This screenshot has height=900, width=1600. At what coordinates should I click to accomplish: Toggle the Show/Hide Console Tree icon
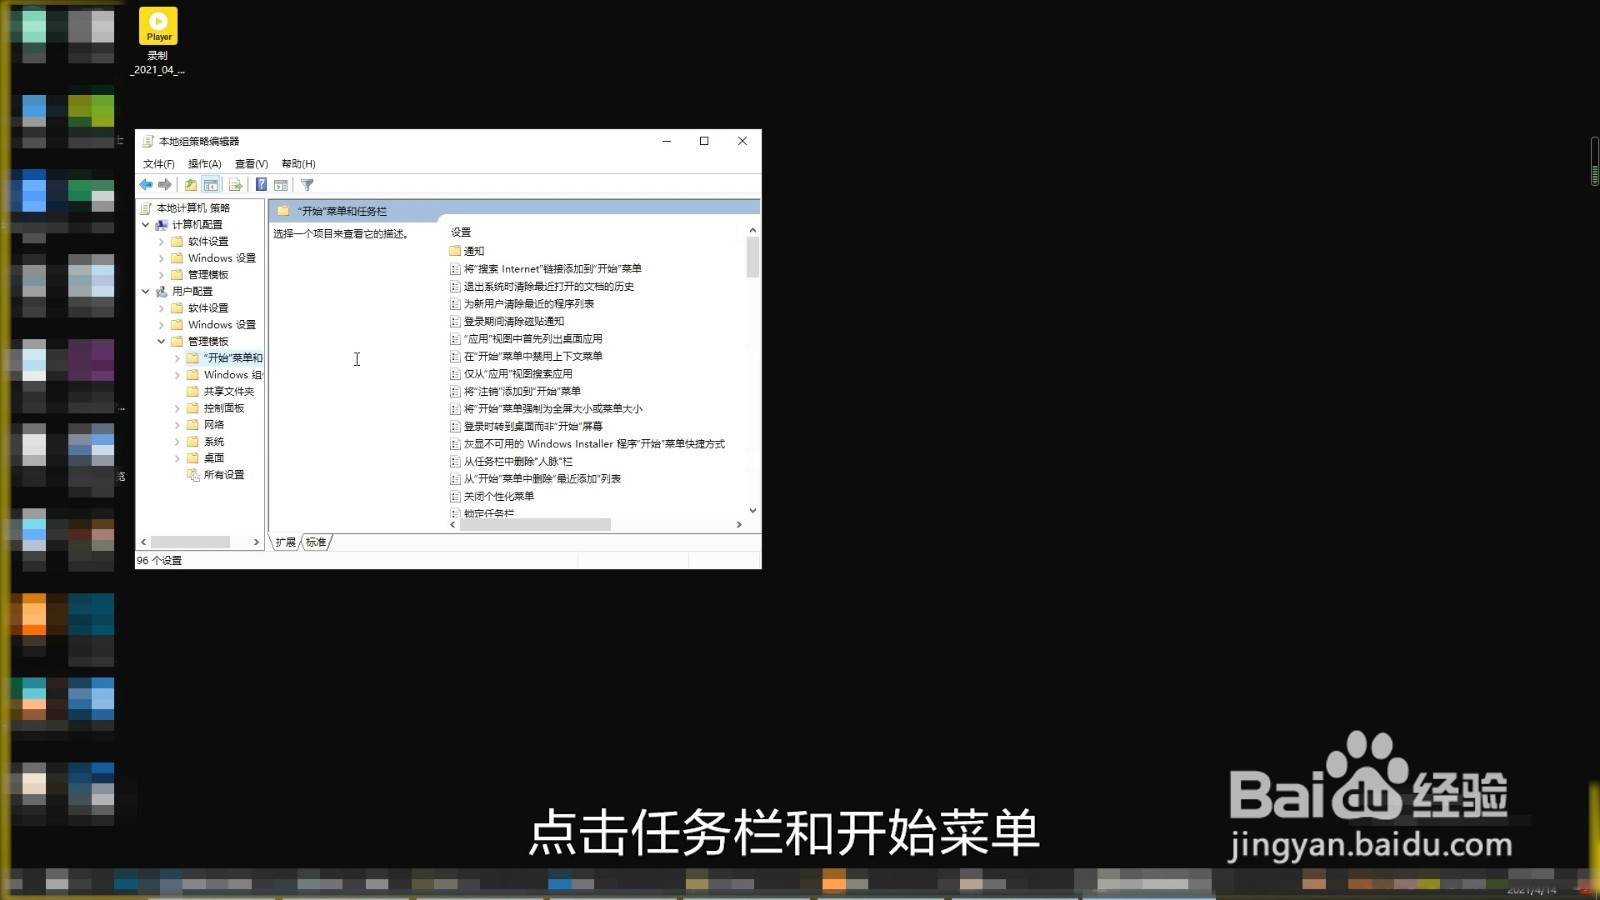(x=211, y=185)
